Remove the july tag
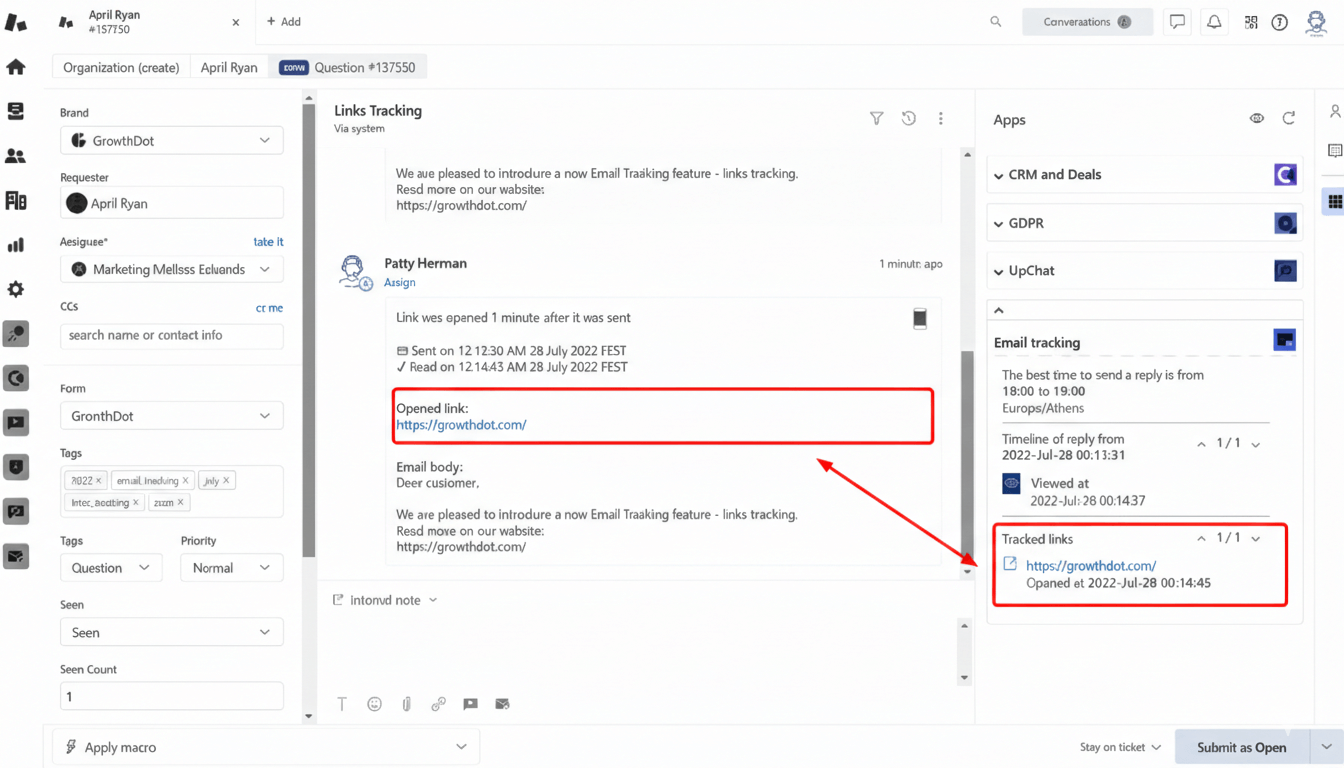Viewport: 1344px width, 768px height. click(x=227, y=481)
